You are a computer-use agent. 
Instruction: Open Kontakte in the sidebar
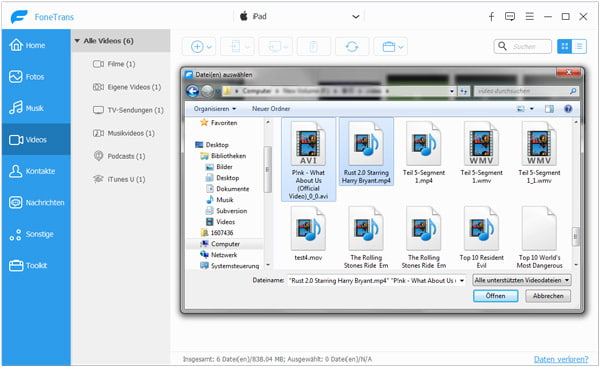pos(36,171)
